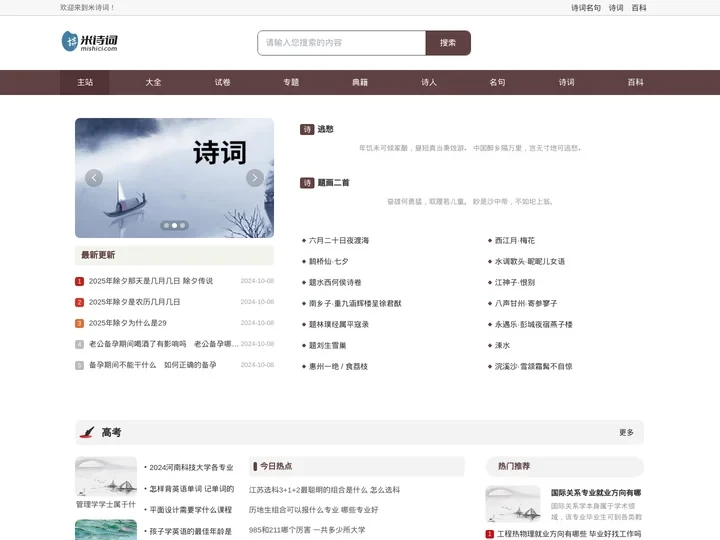Open the 典籍 nav tab

pos(360,82)
